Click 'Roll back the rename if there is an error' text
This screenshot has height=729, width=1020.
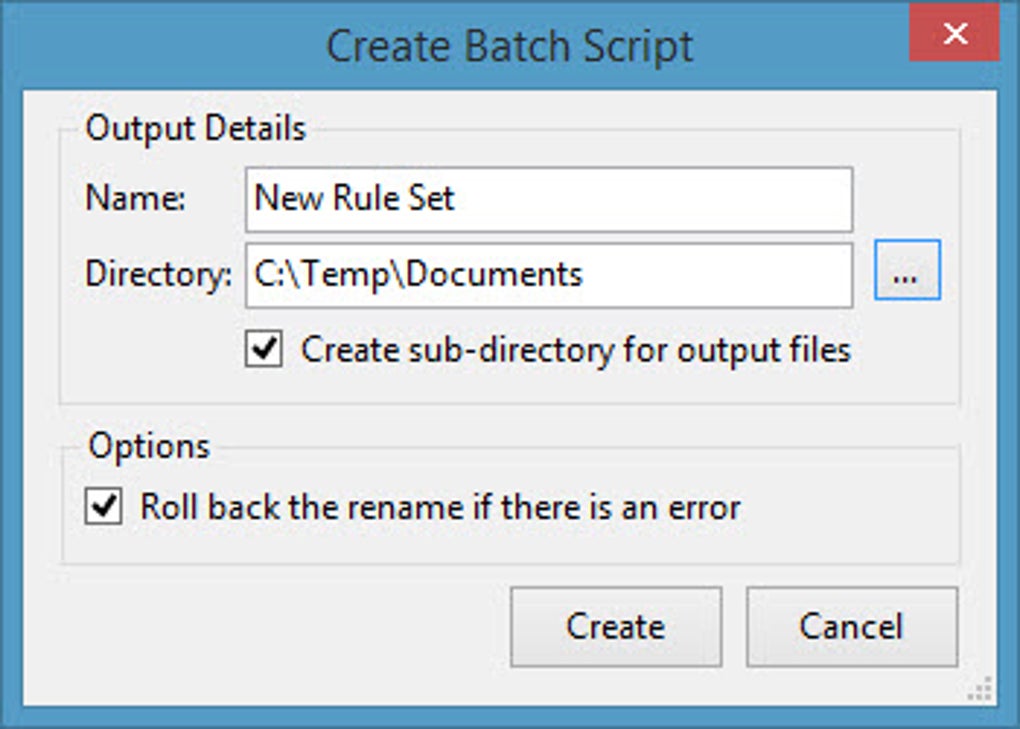(x=440, y=507)
